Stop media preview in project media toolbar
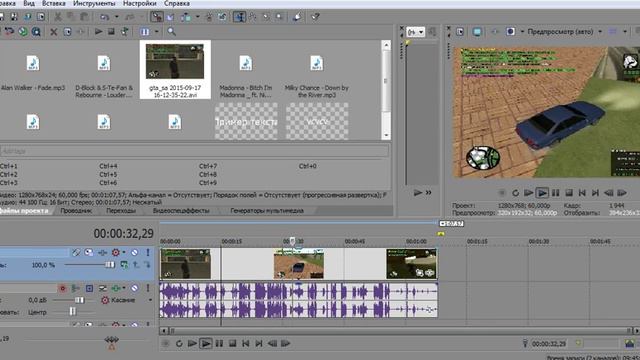Image resolution: width=640 pixels, height=360 pixels. click(111, 31)
